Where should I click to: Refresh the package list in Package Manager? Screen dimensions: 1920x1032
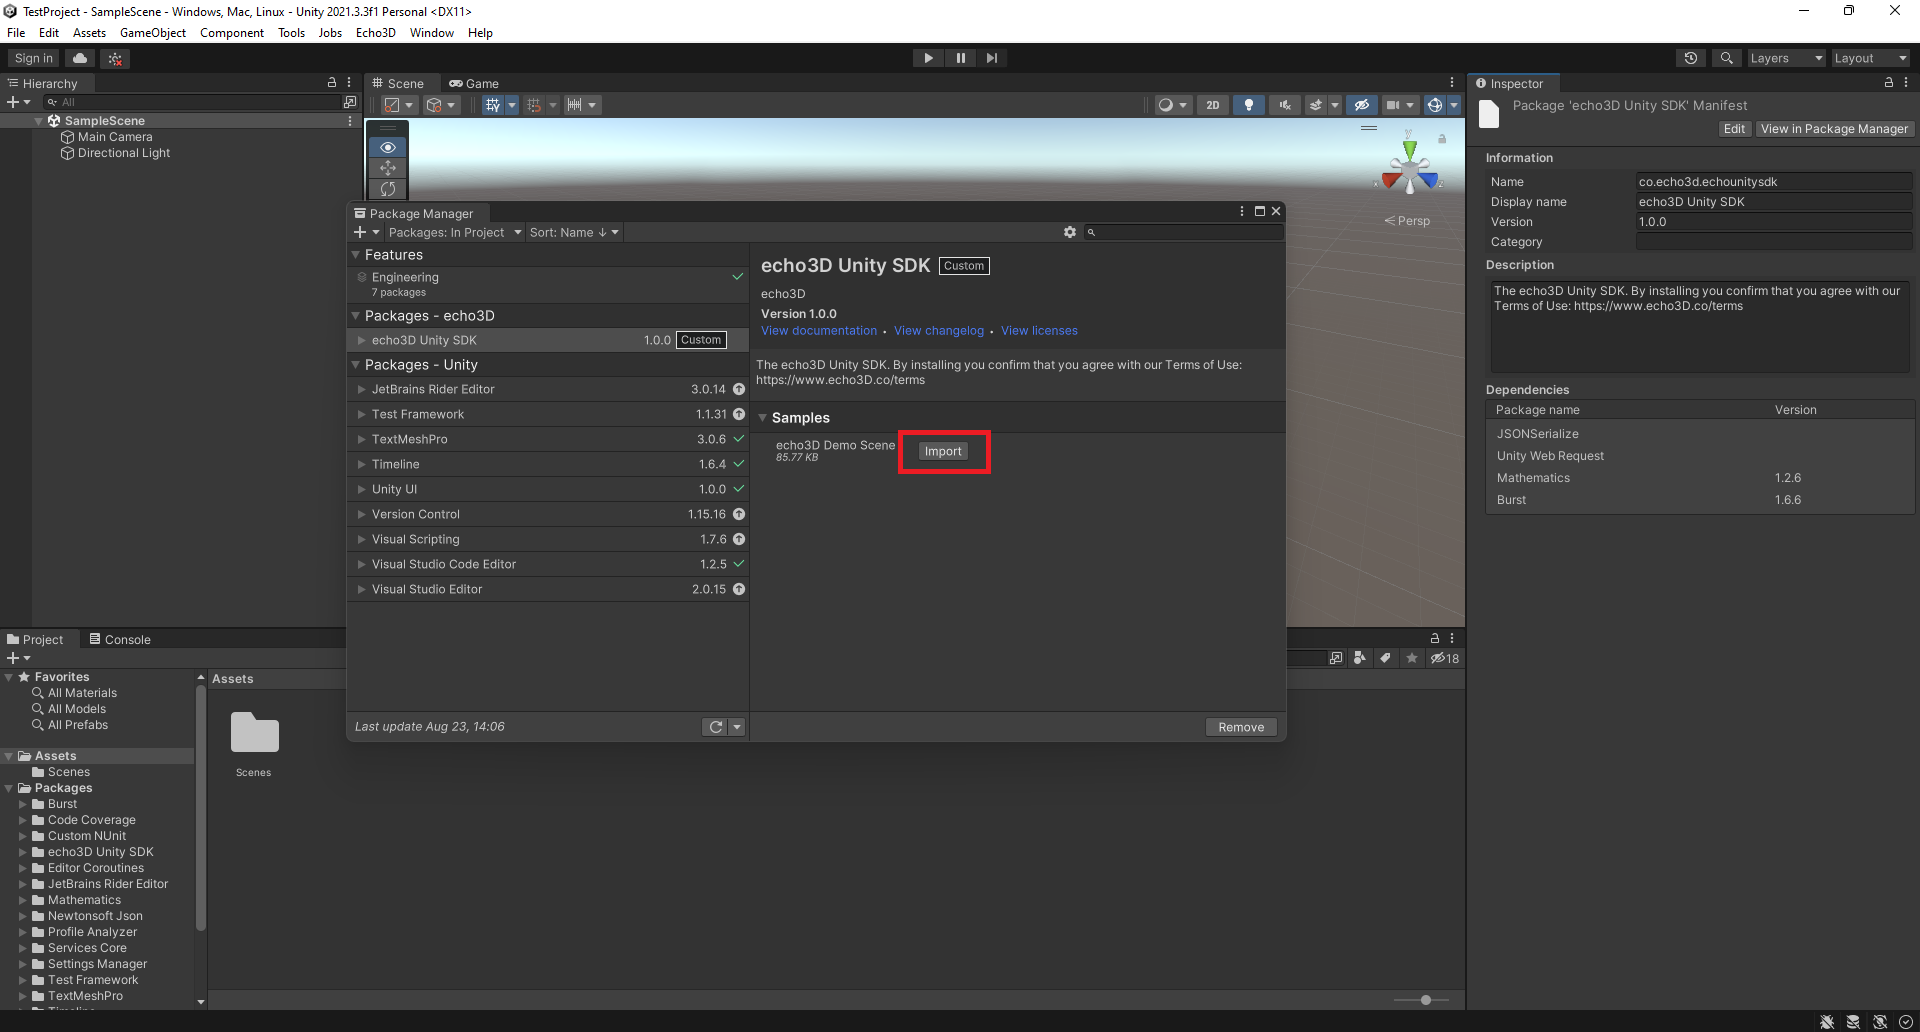(715, 727)
